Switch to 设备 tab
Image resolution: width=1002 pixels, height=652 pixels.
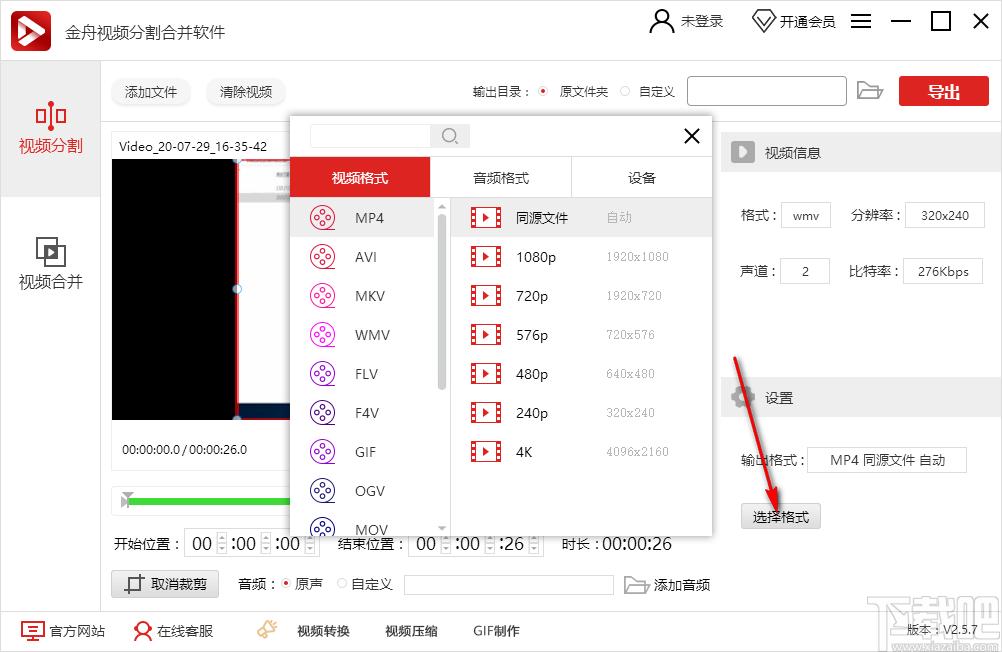[642, 178]
